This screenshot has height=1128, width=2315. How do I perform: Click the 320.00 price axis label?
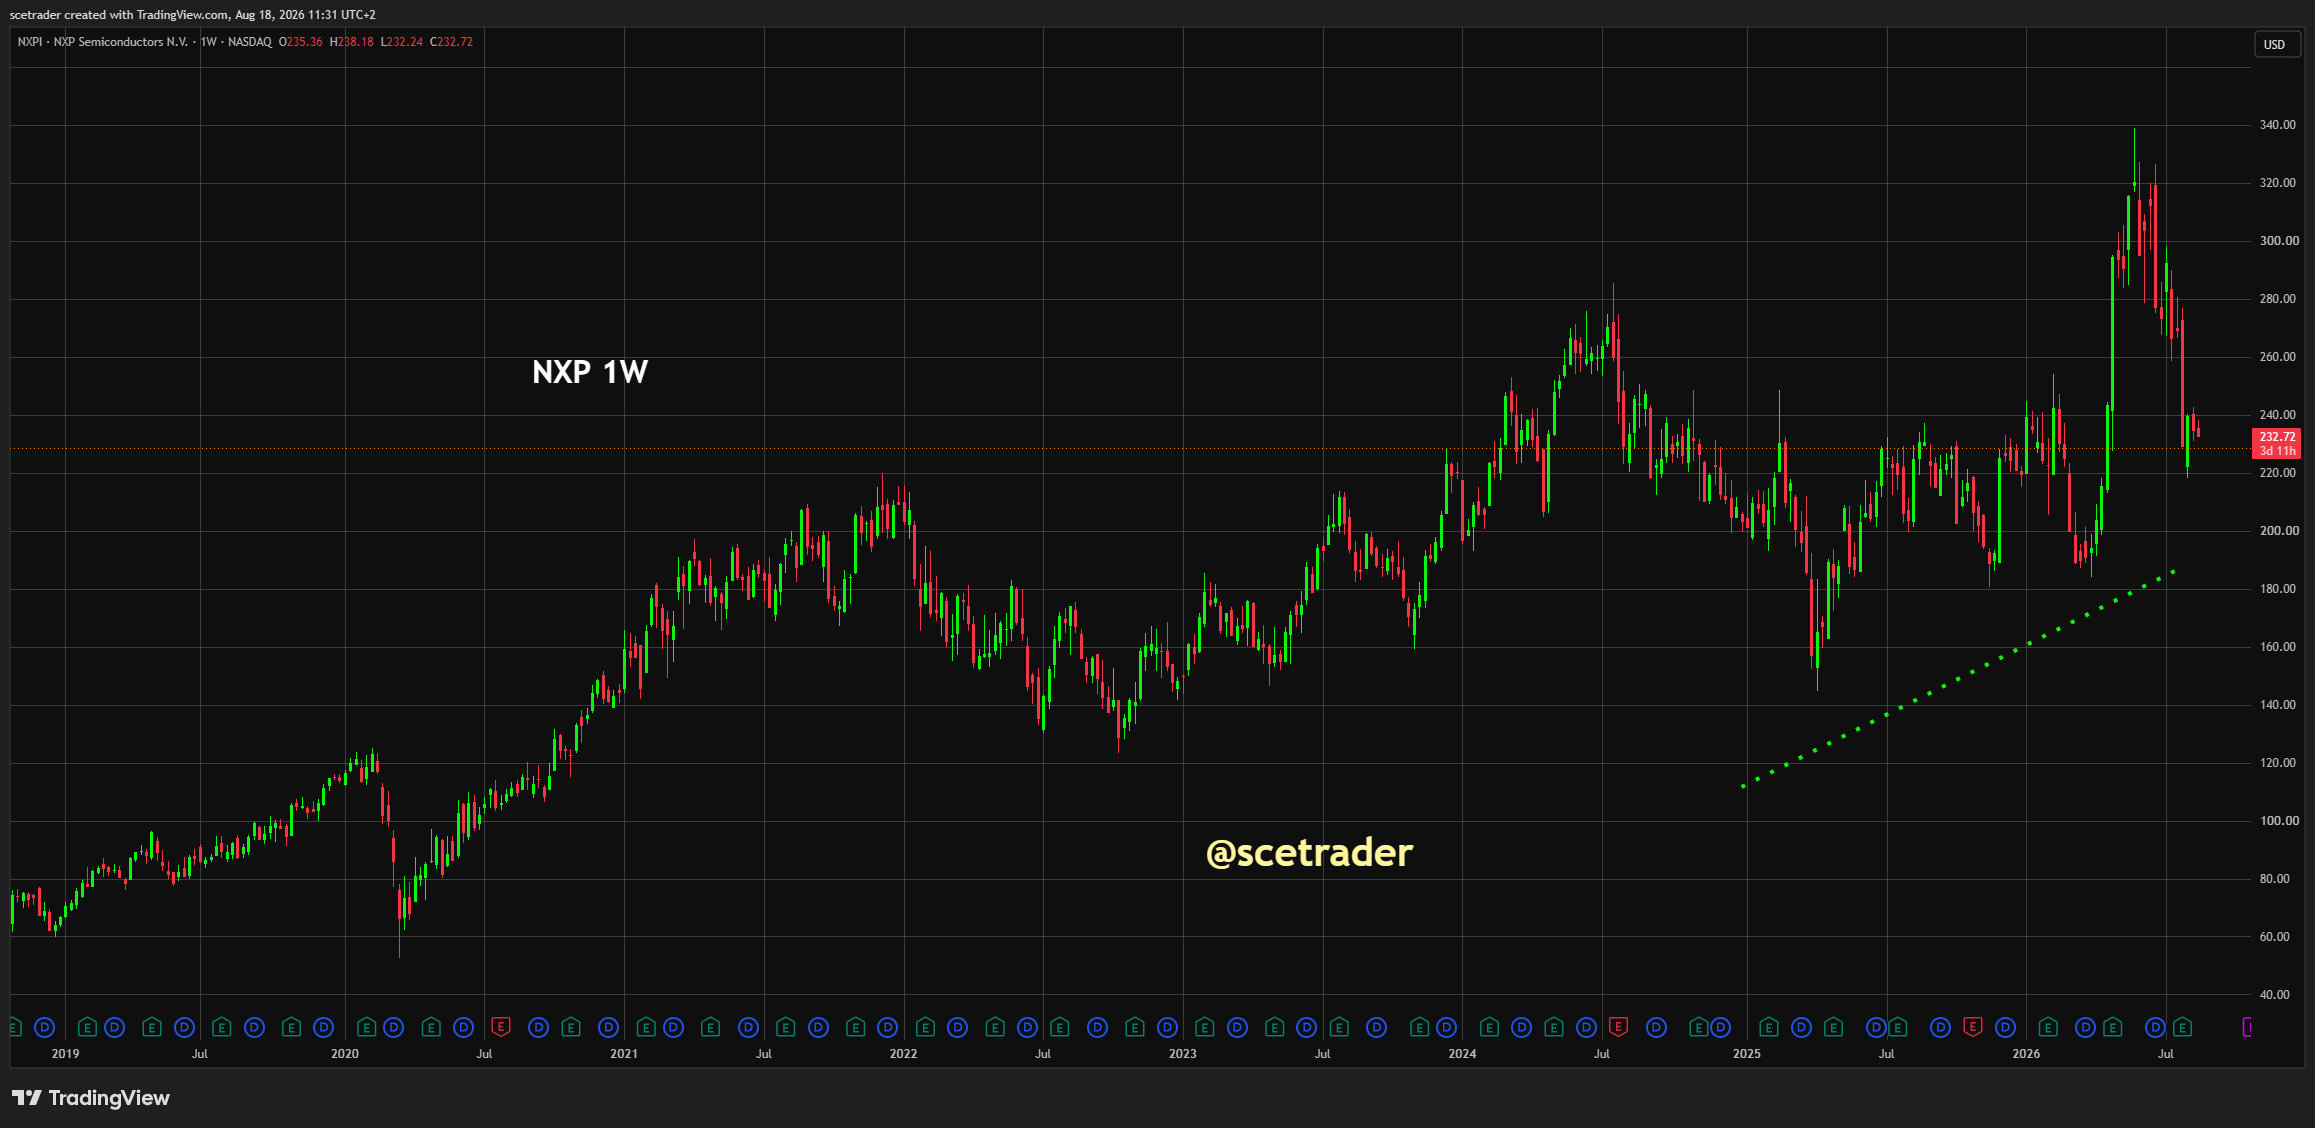click(2278, 183)
